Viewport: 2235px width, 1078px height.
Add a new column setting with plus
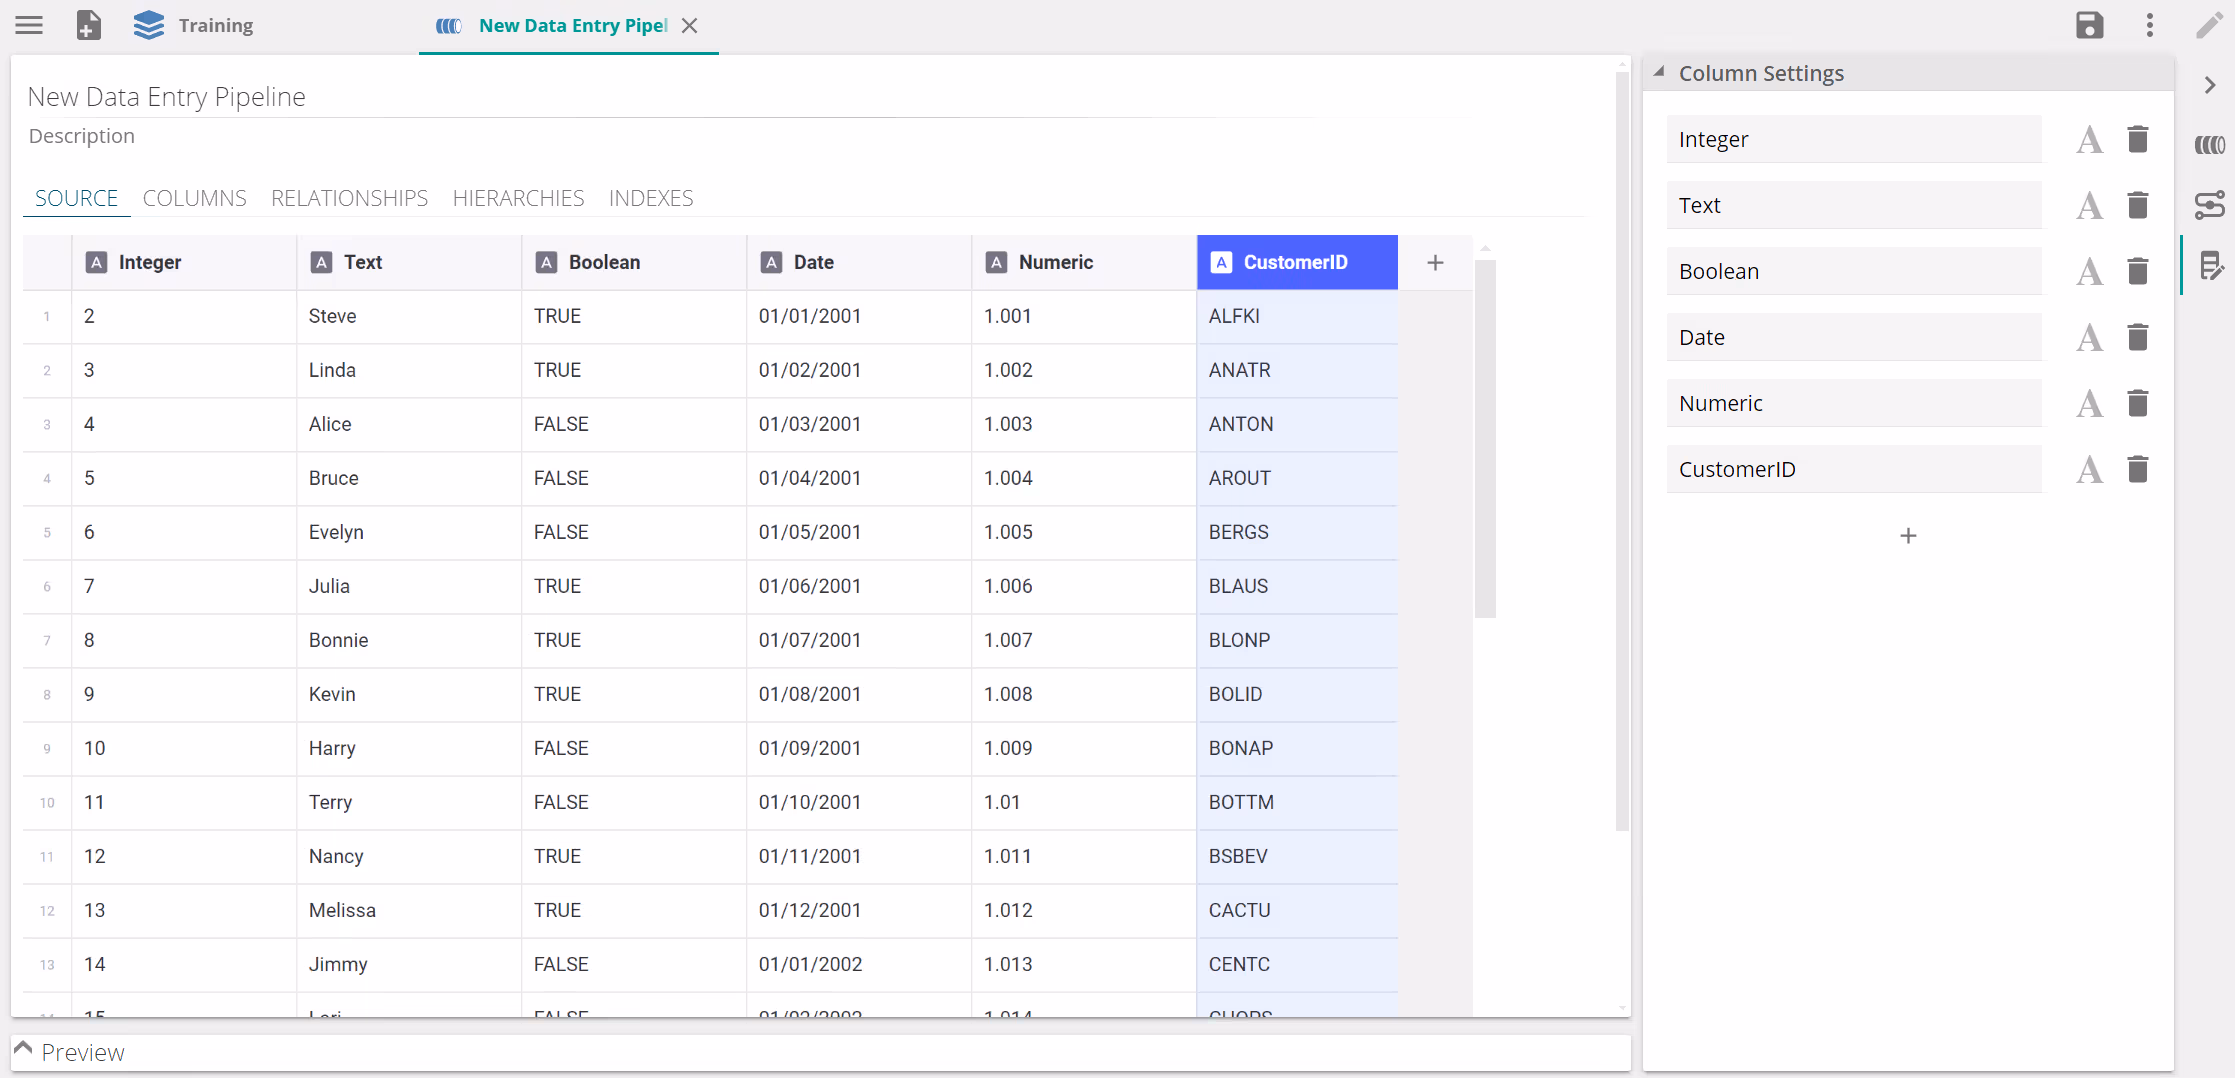pos(1908,536)
